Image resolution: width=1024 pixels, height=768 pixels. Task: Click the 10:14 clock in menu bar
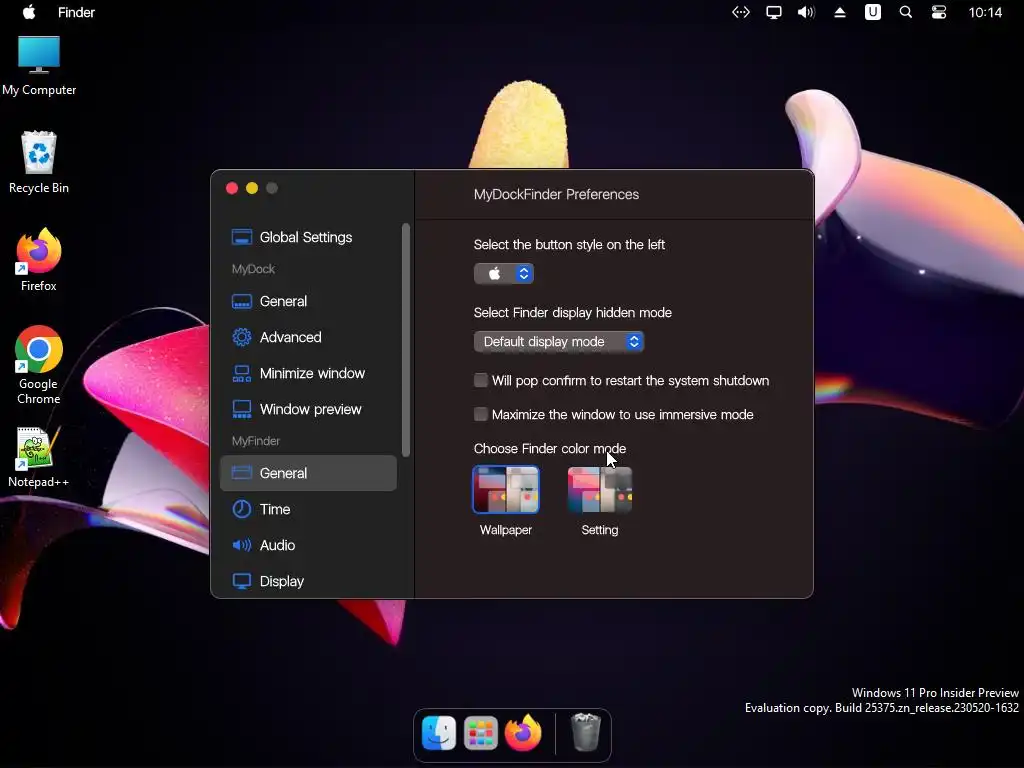point(985,12)
